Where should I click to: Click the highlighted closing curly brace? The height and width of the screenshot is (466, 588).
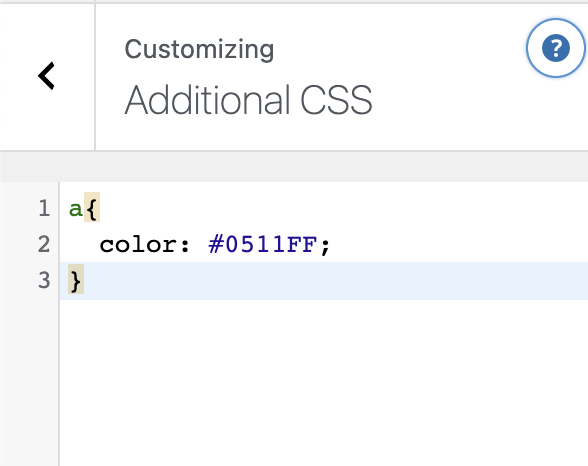[x=76, y=279]
